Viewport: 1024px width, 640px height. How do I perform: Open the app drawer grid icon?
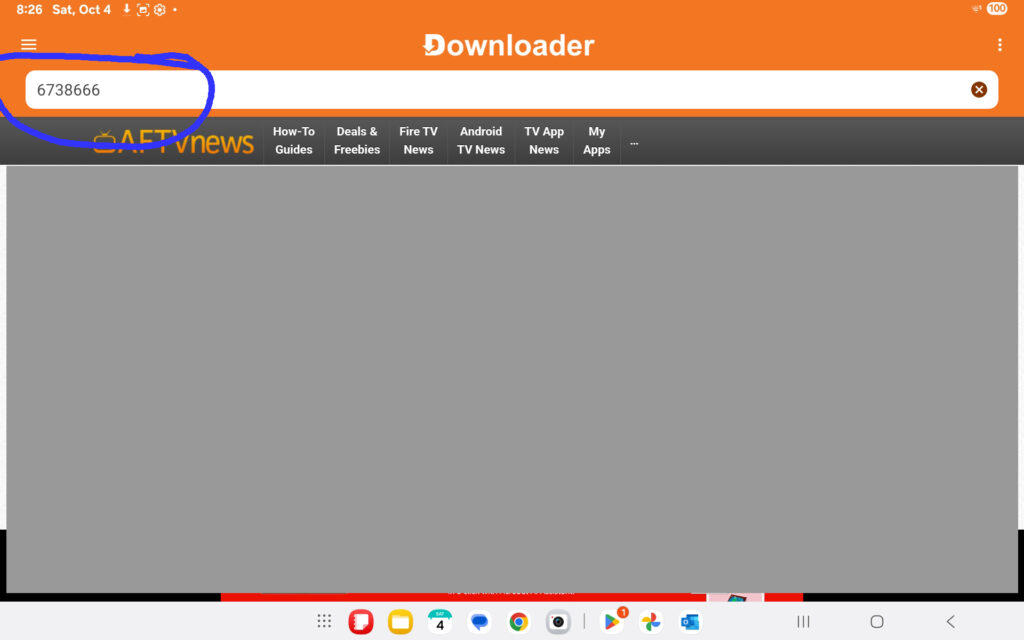pyautogui.click(x=324, y=621)
